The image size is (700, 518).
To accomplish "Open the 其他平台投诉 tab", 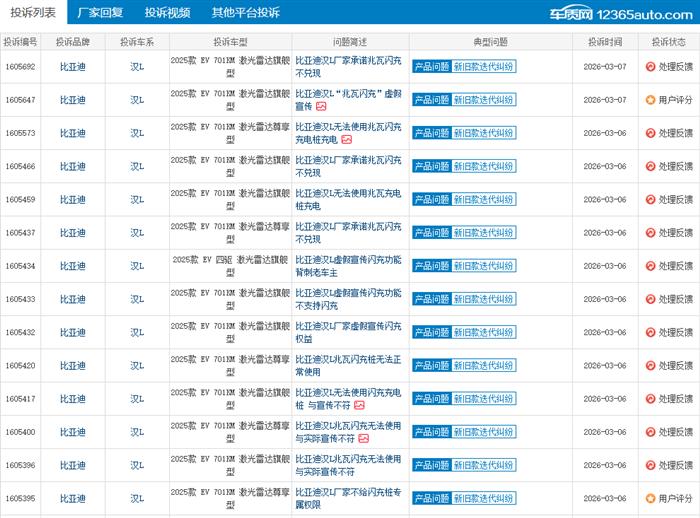I will tap(245, 13).
